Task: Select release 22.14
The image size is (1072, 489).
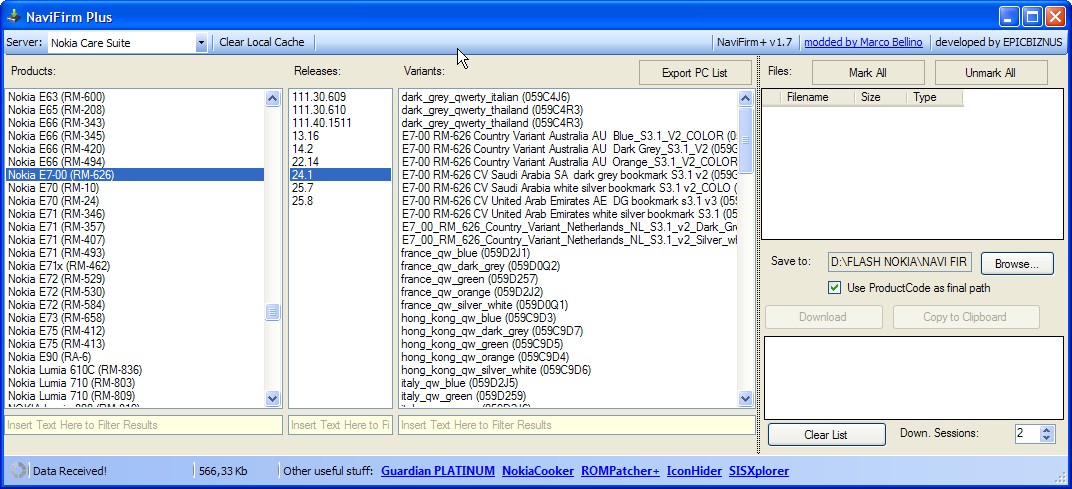Action: [340, 162]
